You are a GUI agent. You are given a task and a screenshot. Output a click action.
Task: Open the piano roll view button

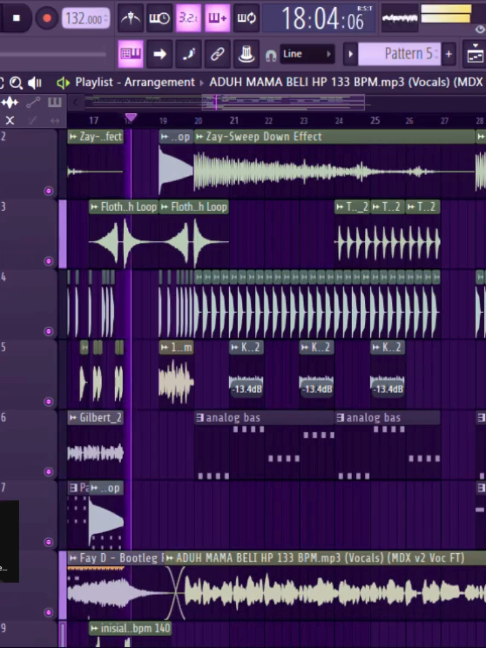tap(131, 54)
